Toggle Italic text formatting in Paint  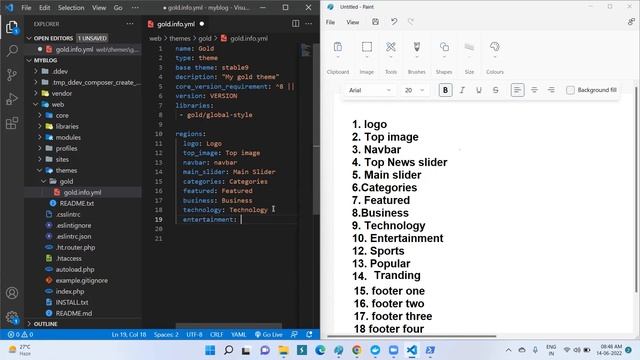coord(462,90)
